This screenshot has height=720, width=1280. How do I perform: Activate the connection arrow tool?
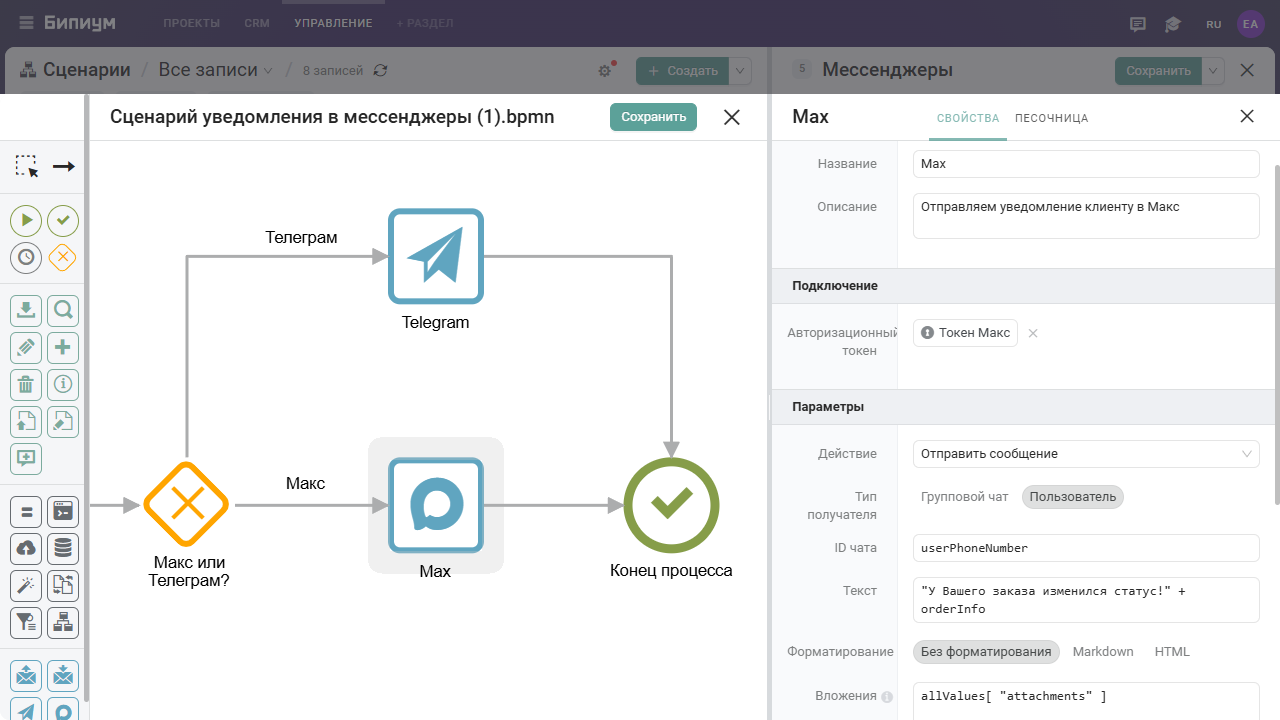point(64,166)
